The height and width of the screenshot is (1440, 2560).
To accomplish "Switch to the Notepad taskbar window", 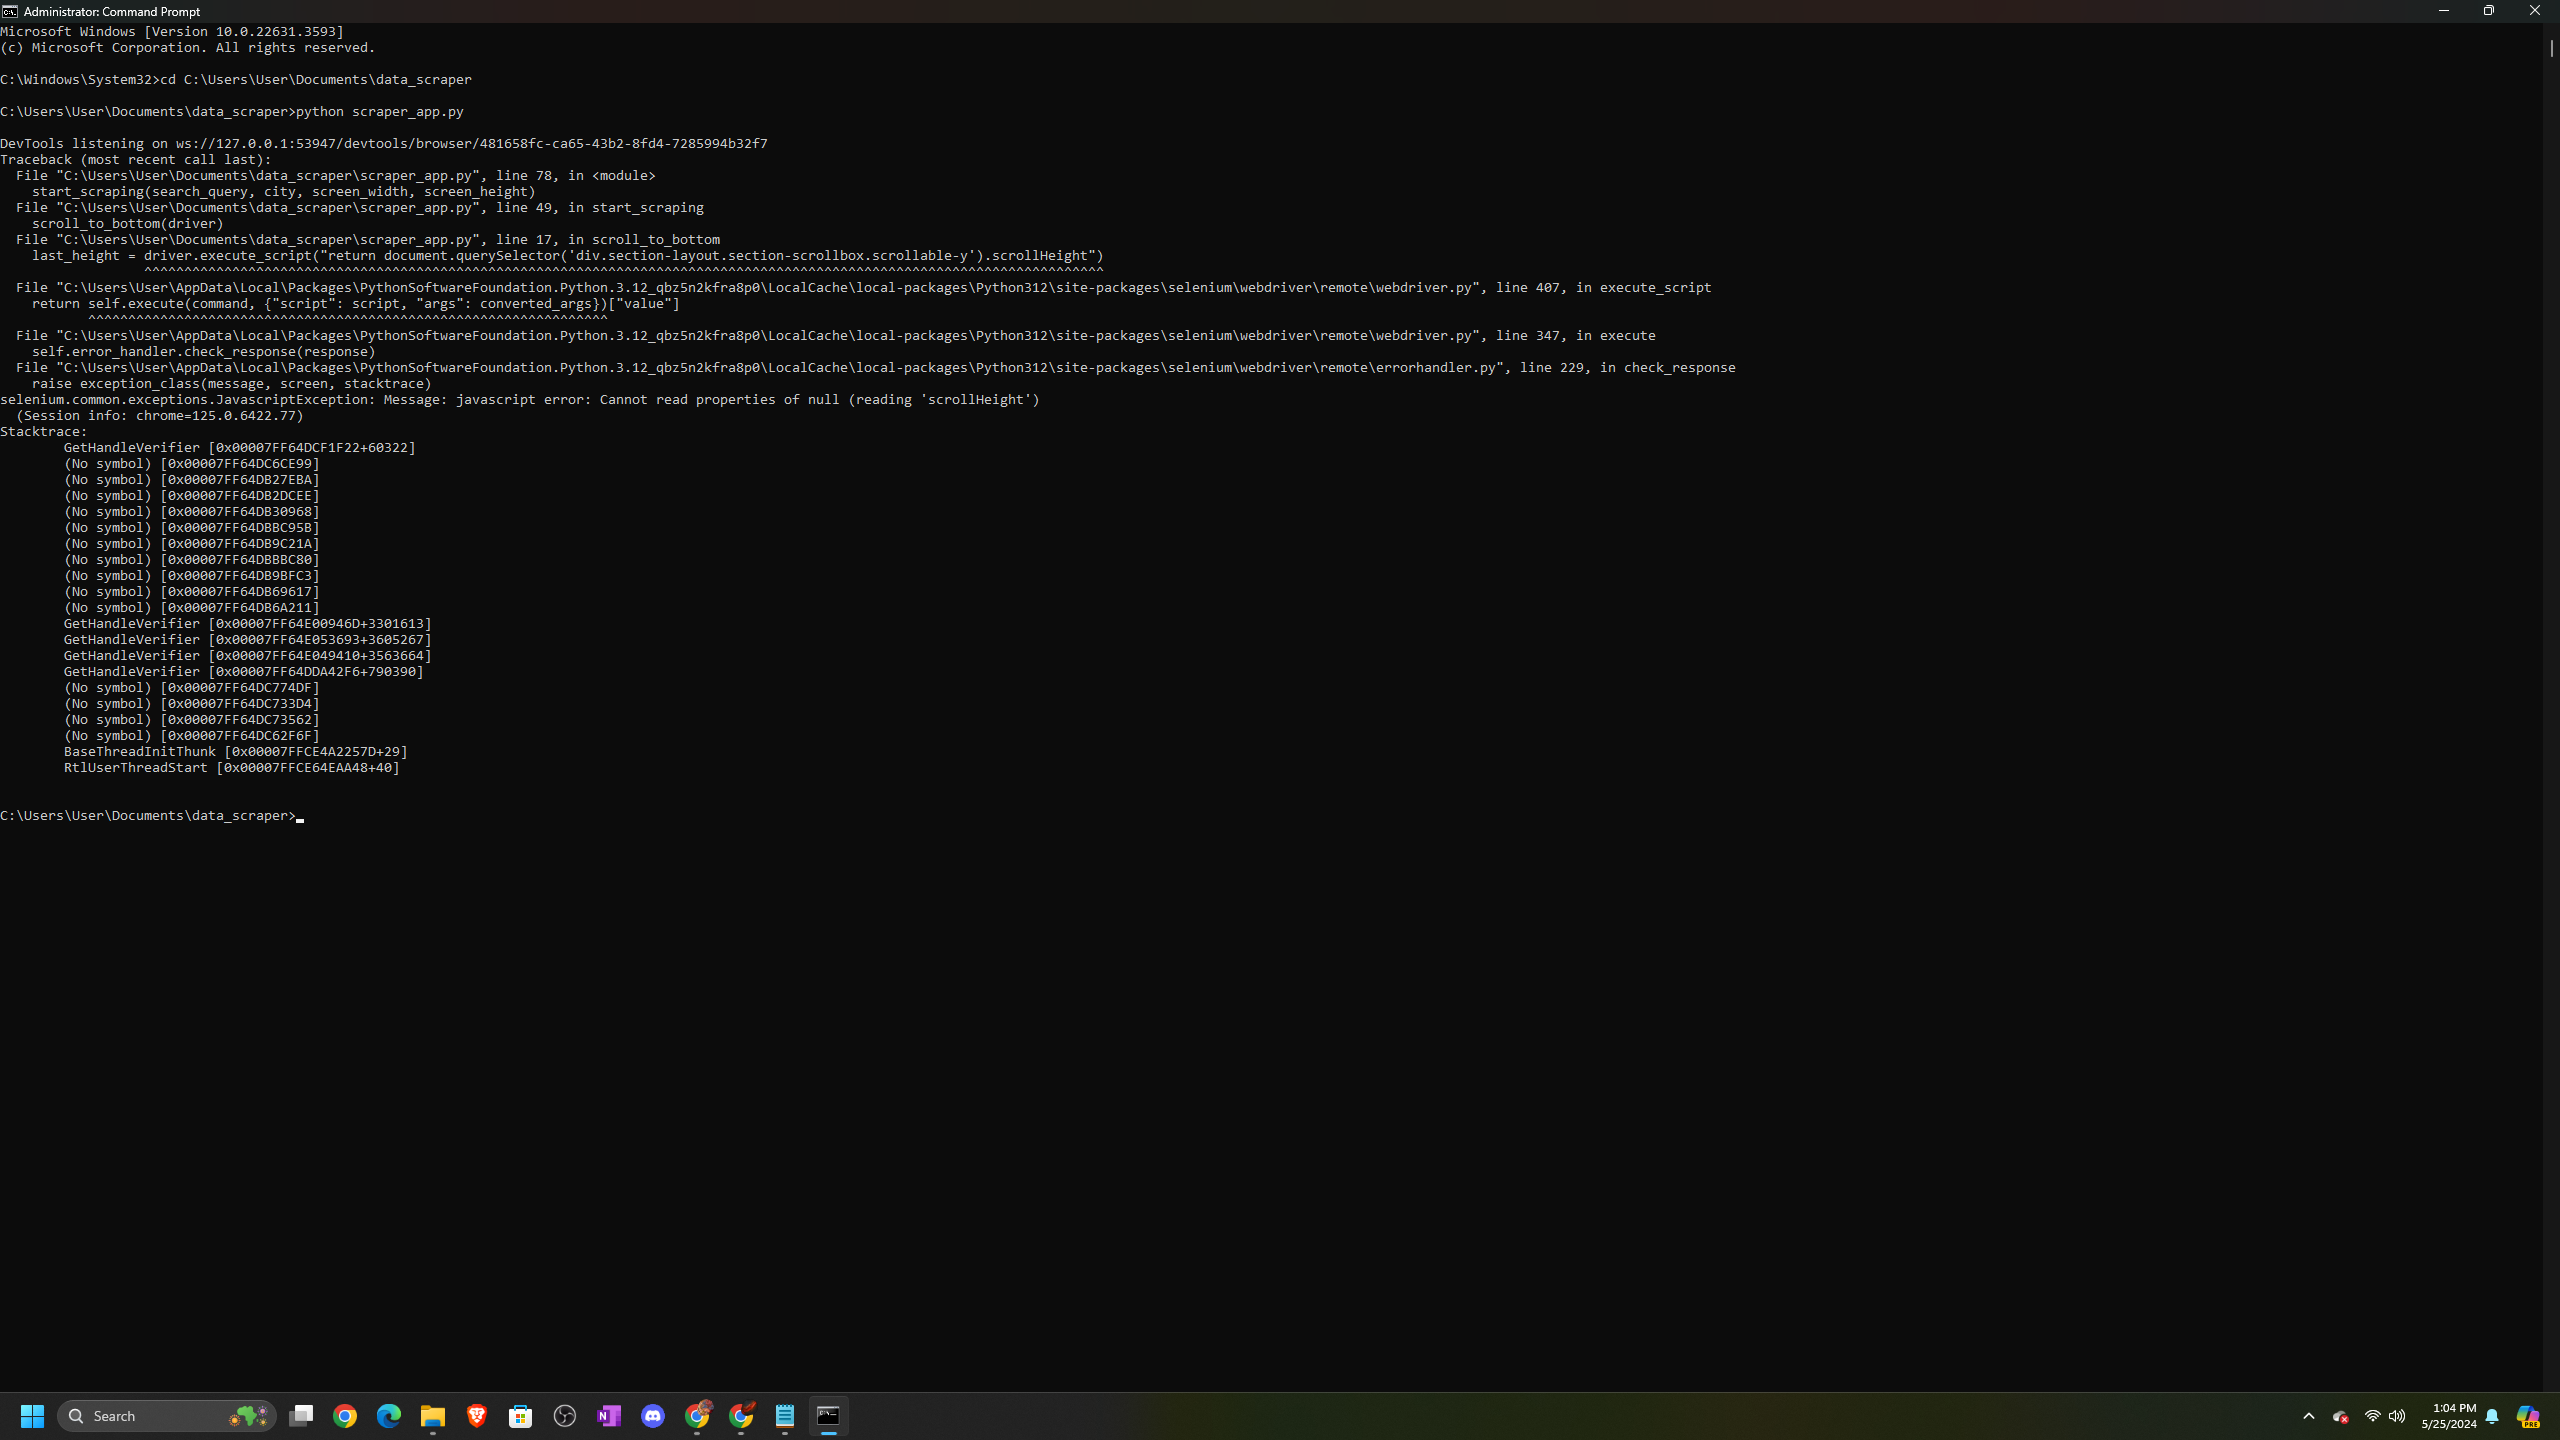I will [785, 1416].
